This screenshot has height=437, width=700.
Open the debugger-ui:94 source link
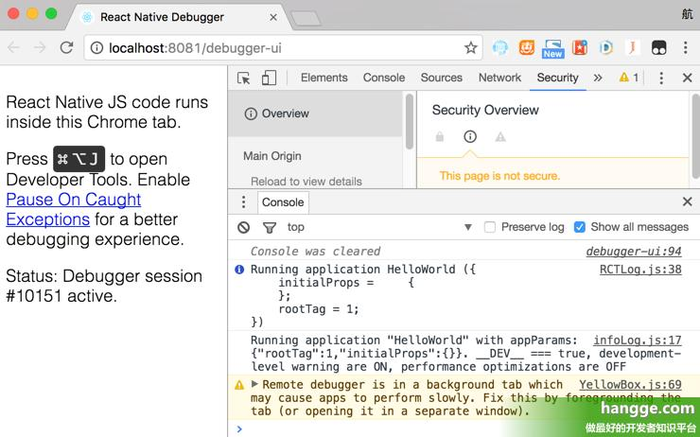click(633, 251)
